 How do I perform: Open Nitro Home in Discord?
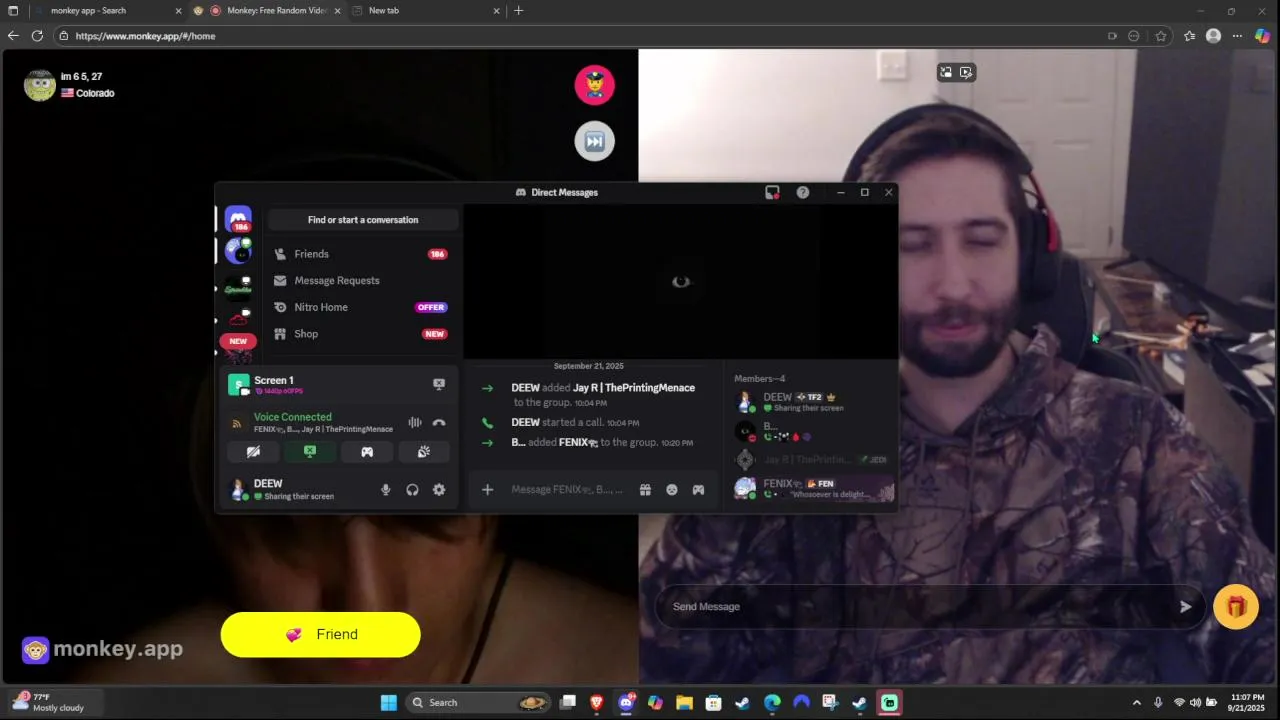[363, 307]
